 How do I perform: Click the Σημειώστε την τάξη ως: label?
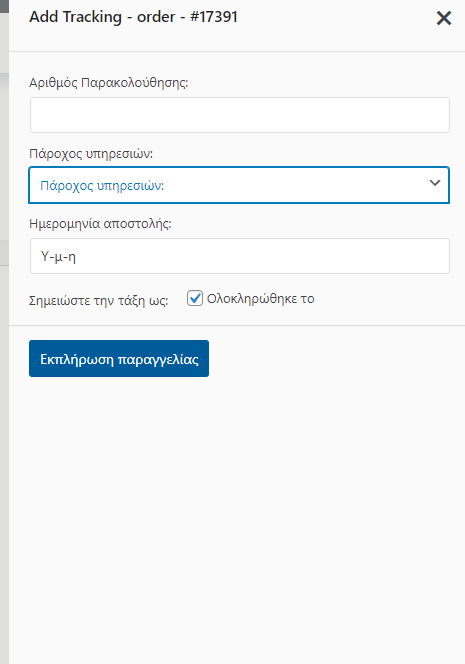99,301
